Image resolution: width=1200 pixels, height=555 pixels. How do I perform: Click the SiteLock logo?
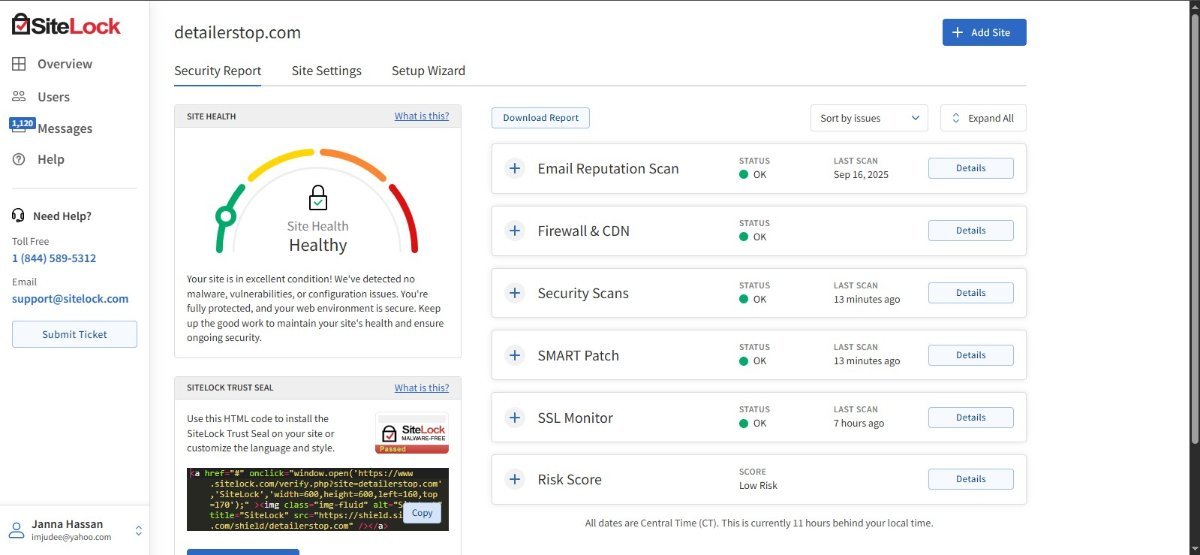click(66, 24)
